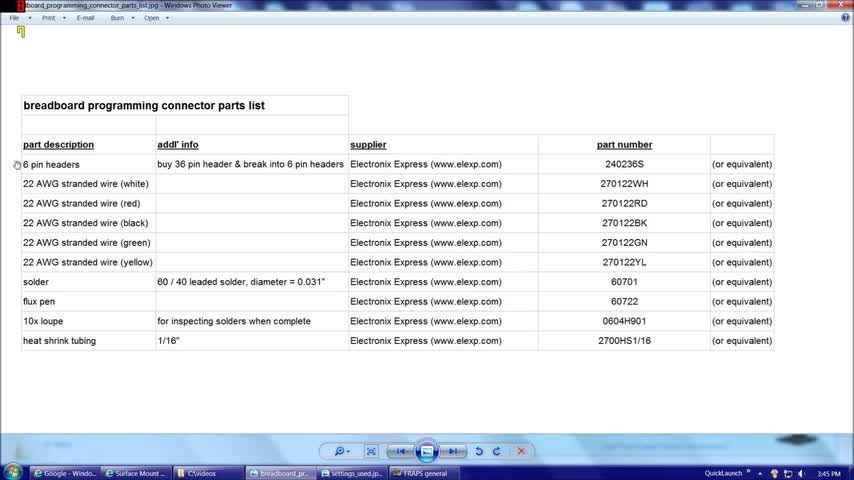
Task: Expand the Print dropdown arrow
Action: (x=64, y=18)
